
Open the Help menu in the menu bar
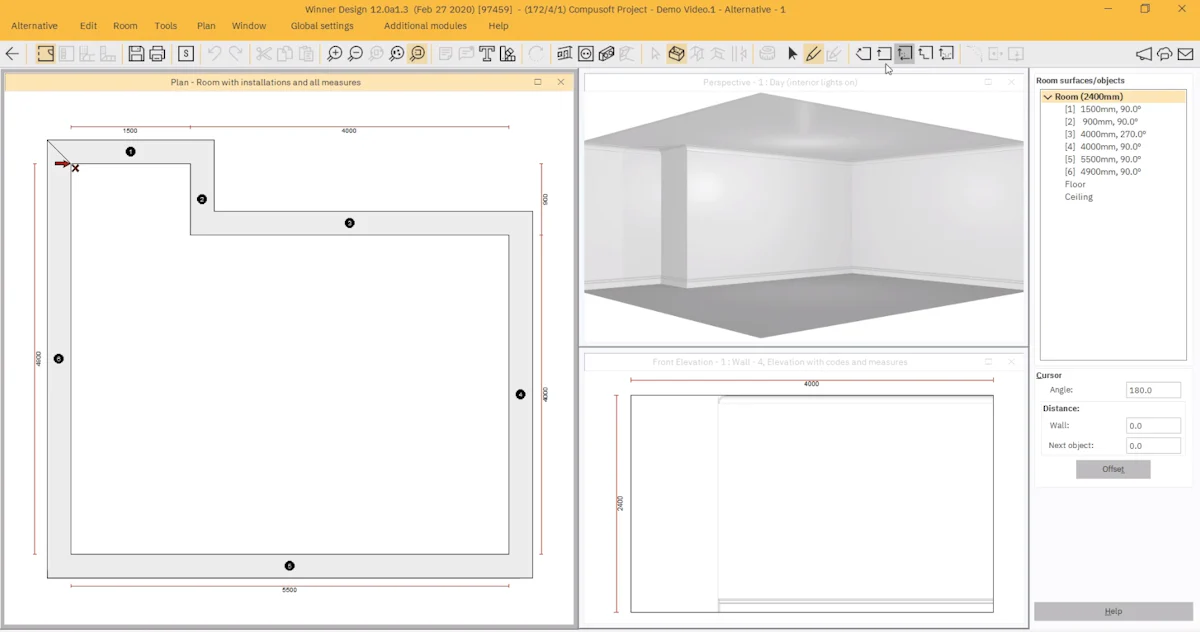coord(498,26)
